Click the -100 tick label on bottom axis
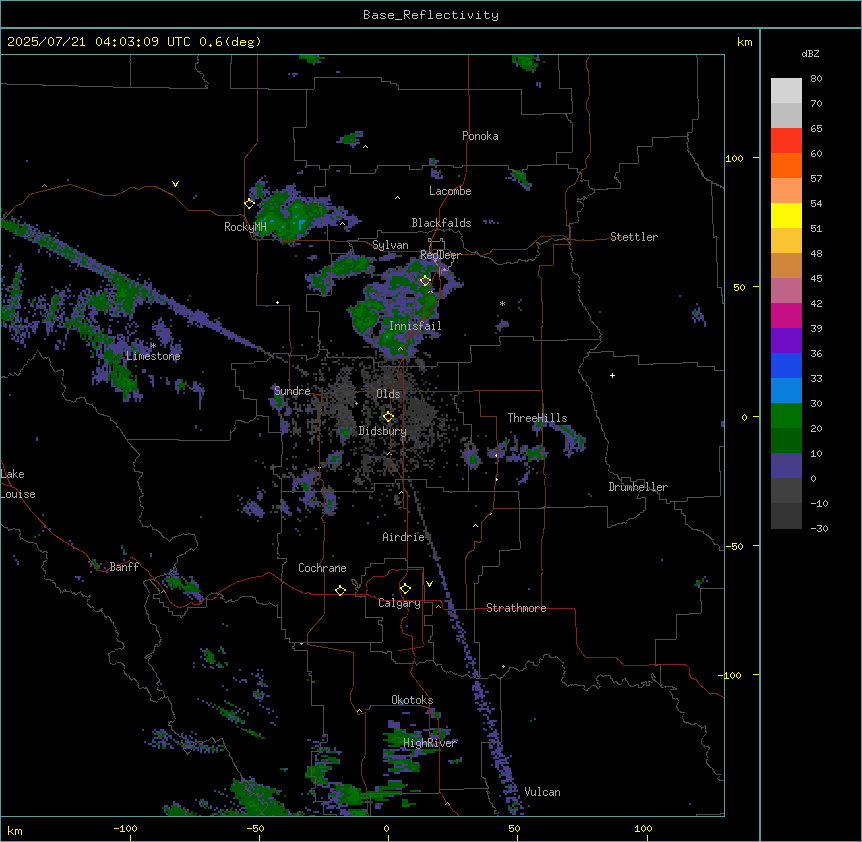Viewport: 862px width, 842px height. point(125,828)
